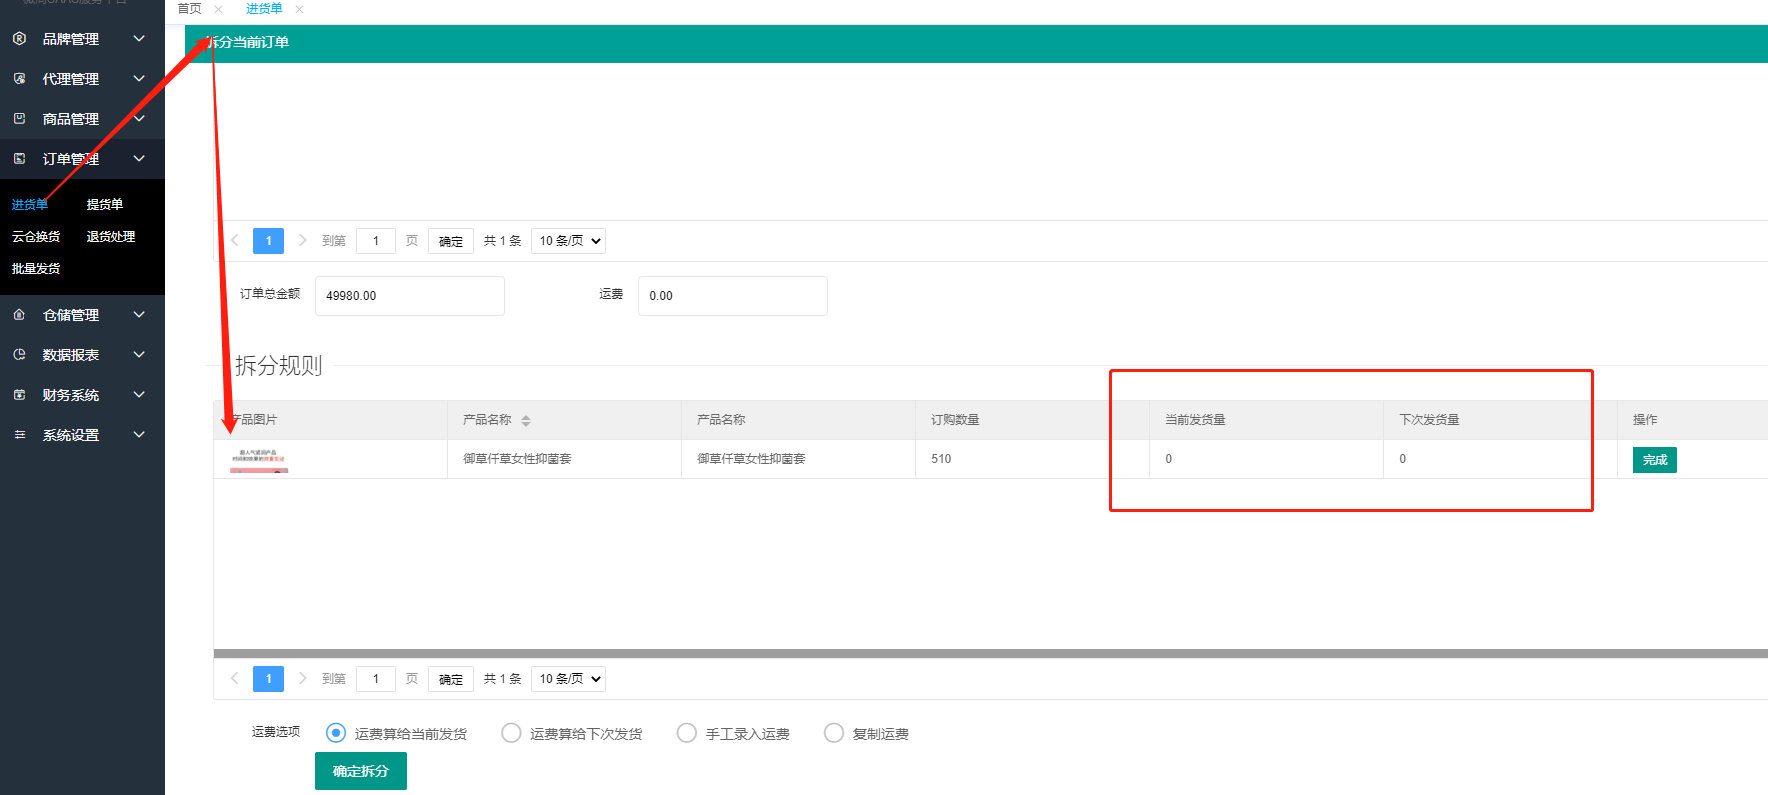Click the horizontal scrollbar below the table
The width and height of the screenshot is (1768, 795).
[990, 654]
